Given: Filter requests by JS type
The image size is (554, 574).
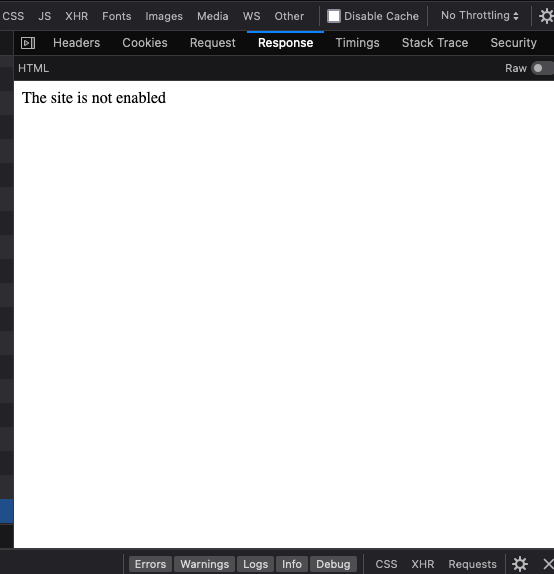Looking at the screenshot, I should coord(45,16).
